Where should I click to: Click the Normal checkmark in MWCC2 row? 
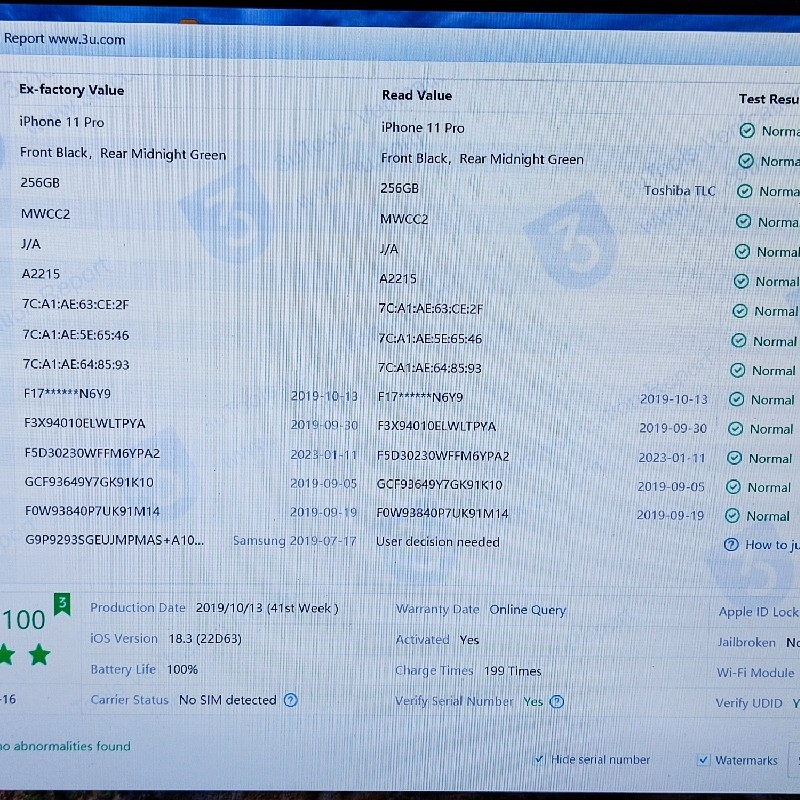[x=743, y=221]
